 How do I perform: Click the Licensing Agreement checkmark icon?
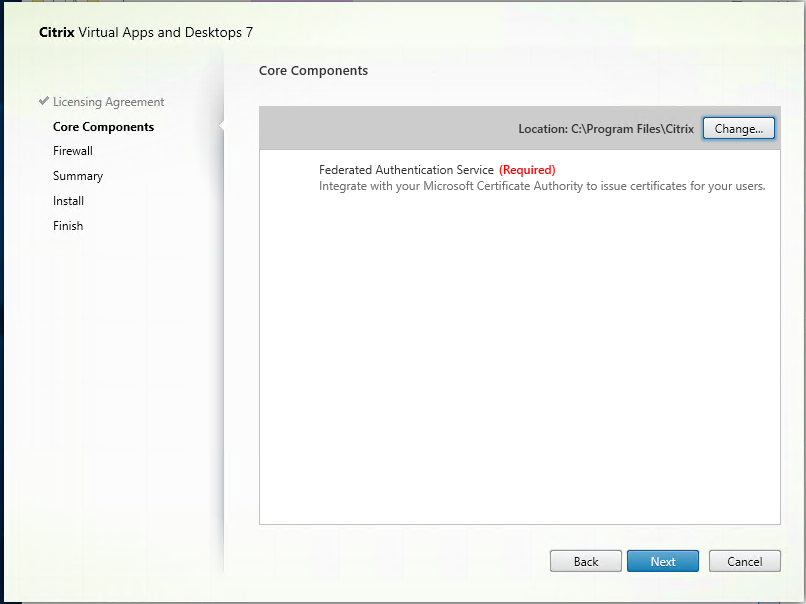[44, 101]
